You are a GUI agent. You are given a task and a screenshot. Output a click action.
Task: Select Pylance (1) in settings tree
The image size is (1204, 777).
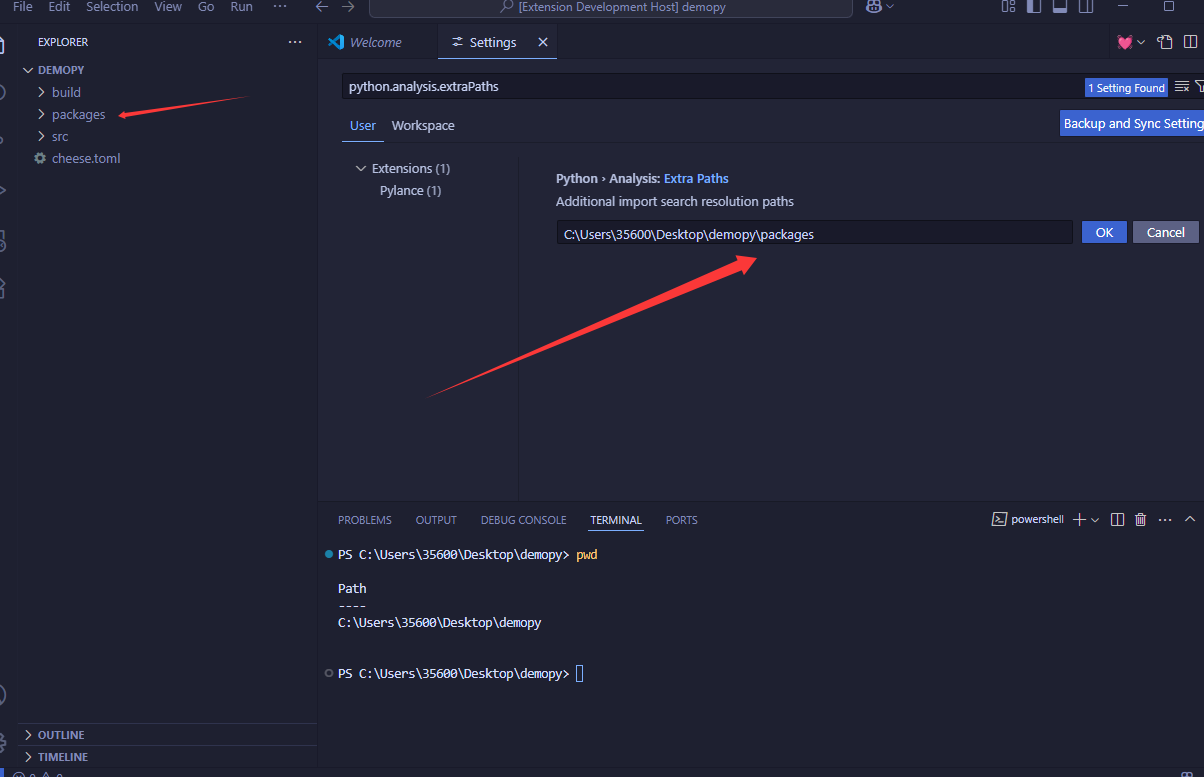(410, 190)
